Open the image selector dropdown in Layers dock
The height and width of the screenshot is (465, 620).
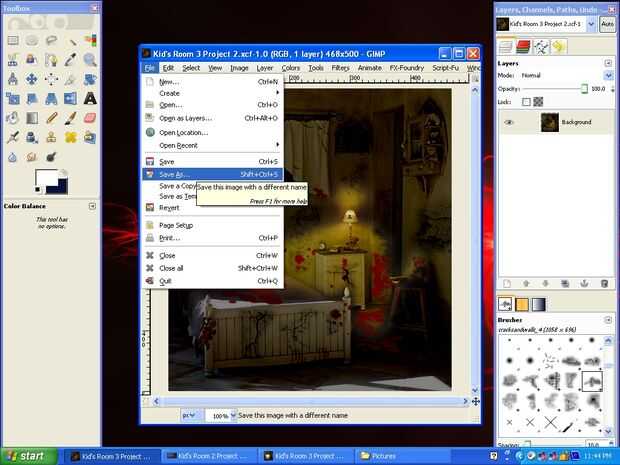click(x=591, y=24)
